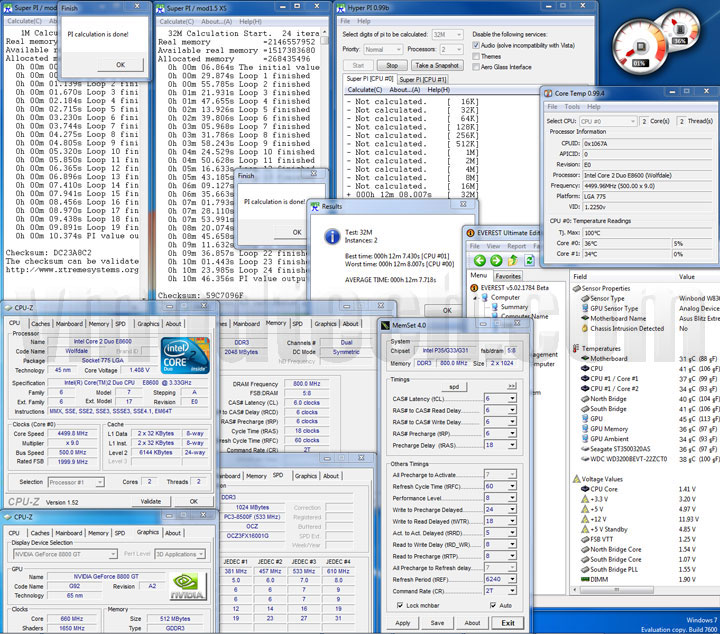The height and width of the screenshot is (634, 720).
Task: Click the DIMM voltage icon in EVEREST
Action: pyautogui.click(x=585, y=579)
